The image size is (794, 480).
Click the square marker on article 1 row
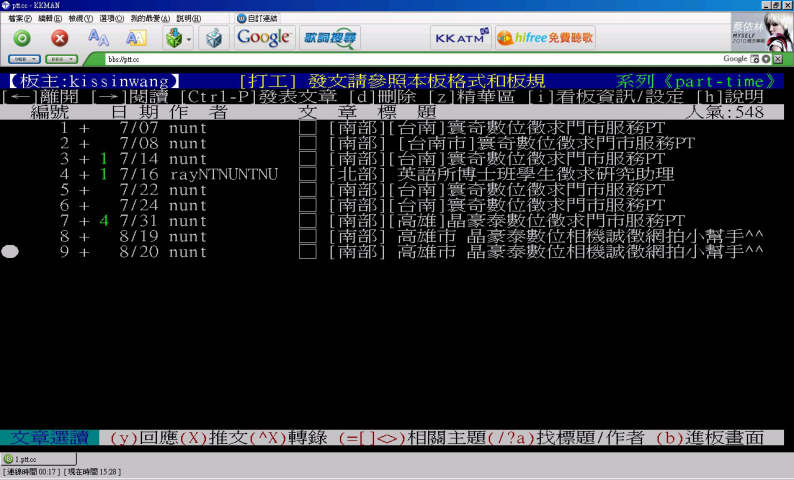click(307, 128)
